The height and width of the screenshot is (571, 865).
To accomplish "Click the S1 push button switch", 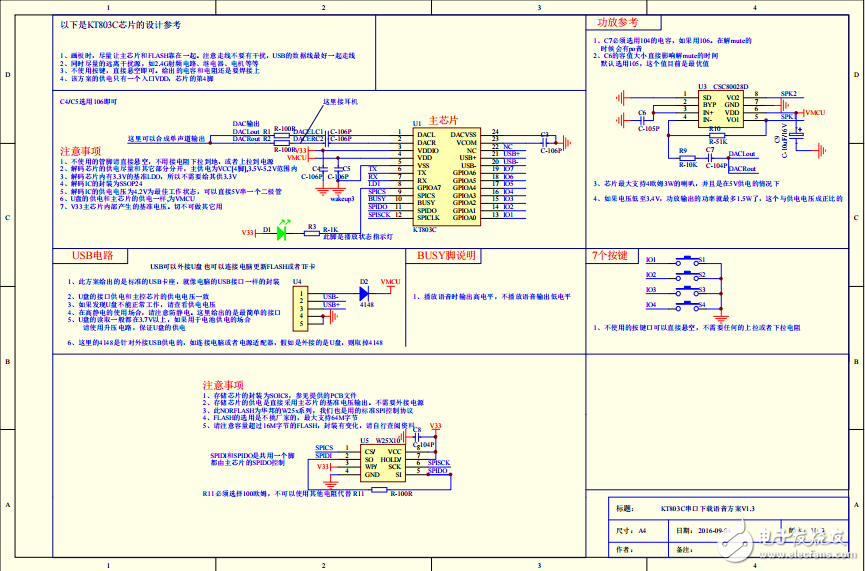I will [x=689, y=260].
